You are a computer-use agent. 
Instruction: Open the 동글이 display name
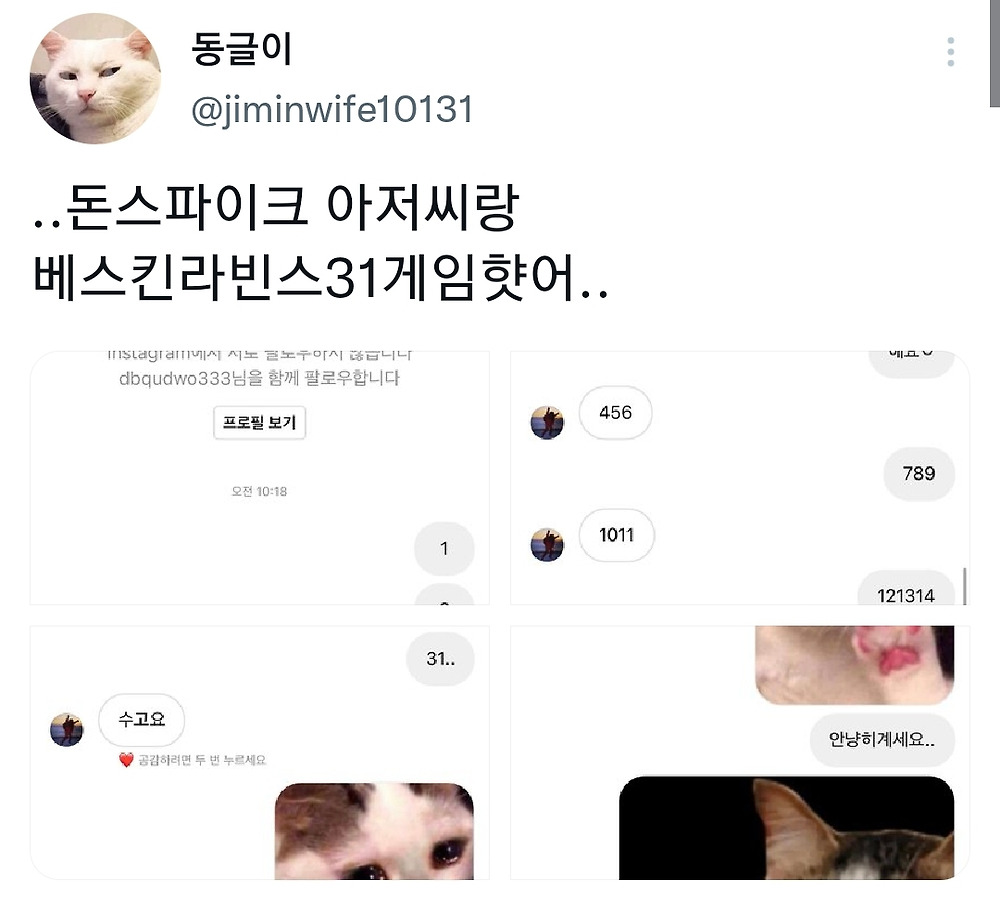coord(241,49)
